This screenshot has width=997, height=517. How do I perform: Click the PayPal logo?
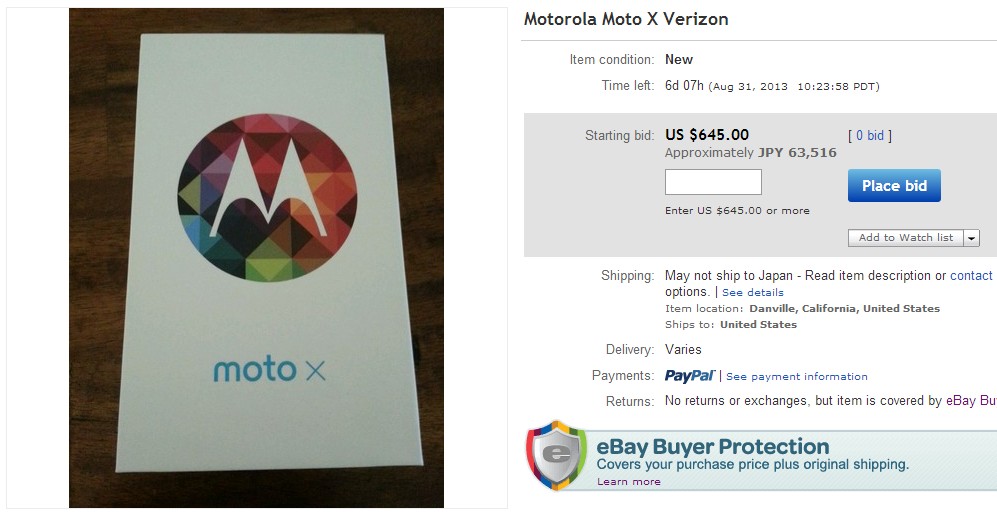[x=689, y=376]
